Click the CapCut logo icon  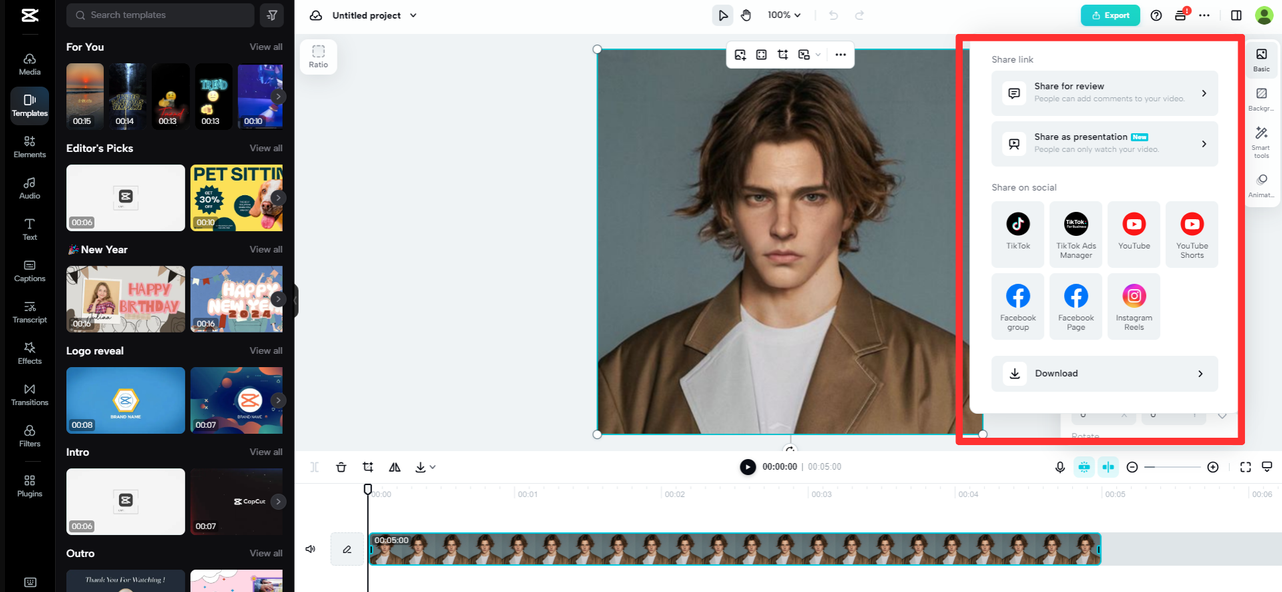coord(29,15)
